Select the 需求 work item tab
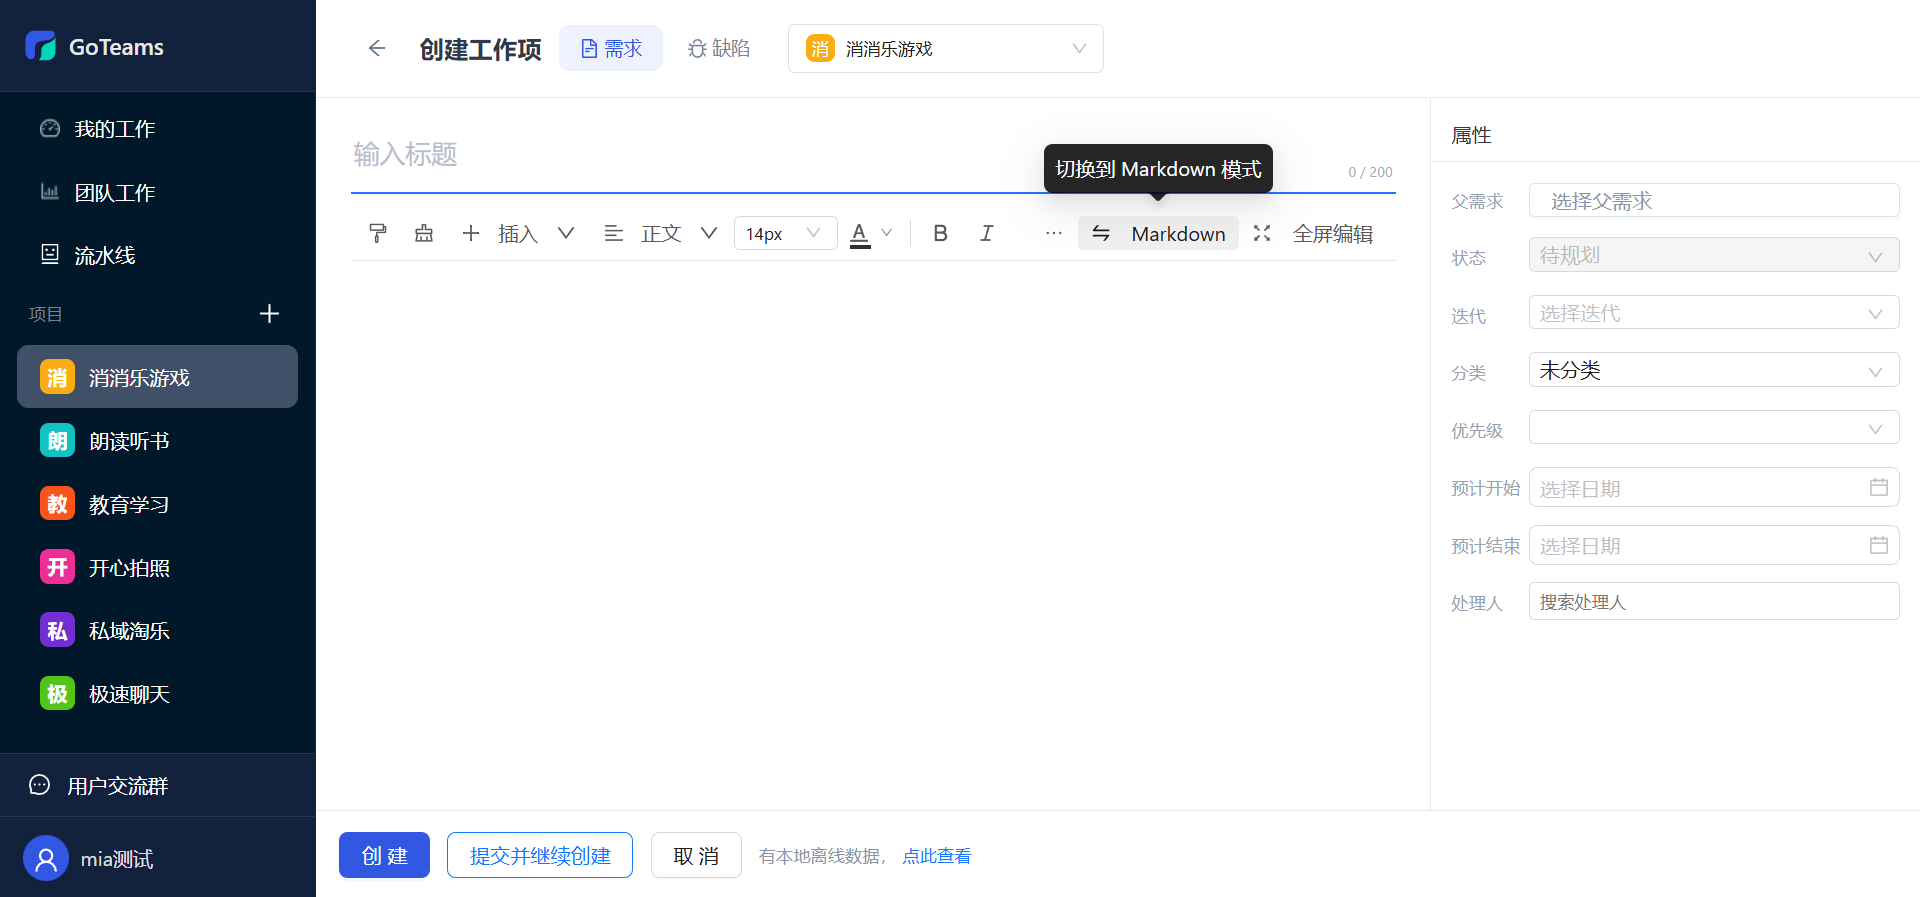This screenshot has height=897, width=1920. tap(611, 48)
